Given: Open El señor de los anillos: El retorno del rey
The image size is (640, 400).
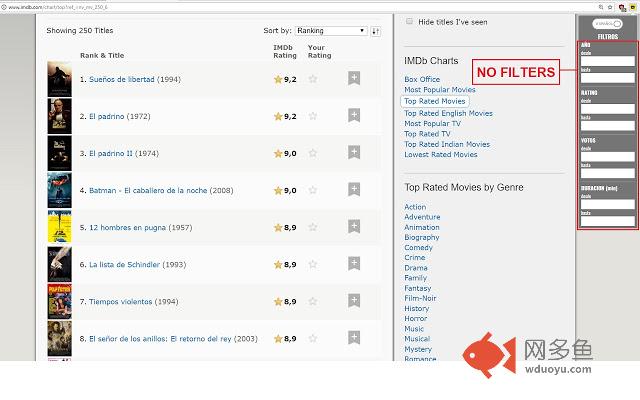Looking at the screenshot, I should point(160,339).
